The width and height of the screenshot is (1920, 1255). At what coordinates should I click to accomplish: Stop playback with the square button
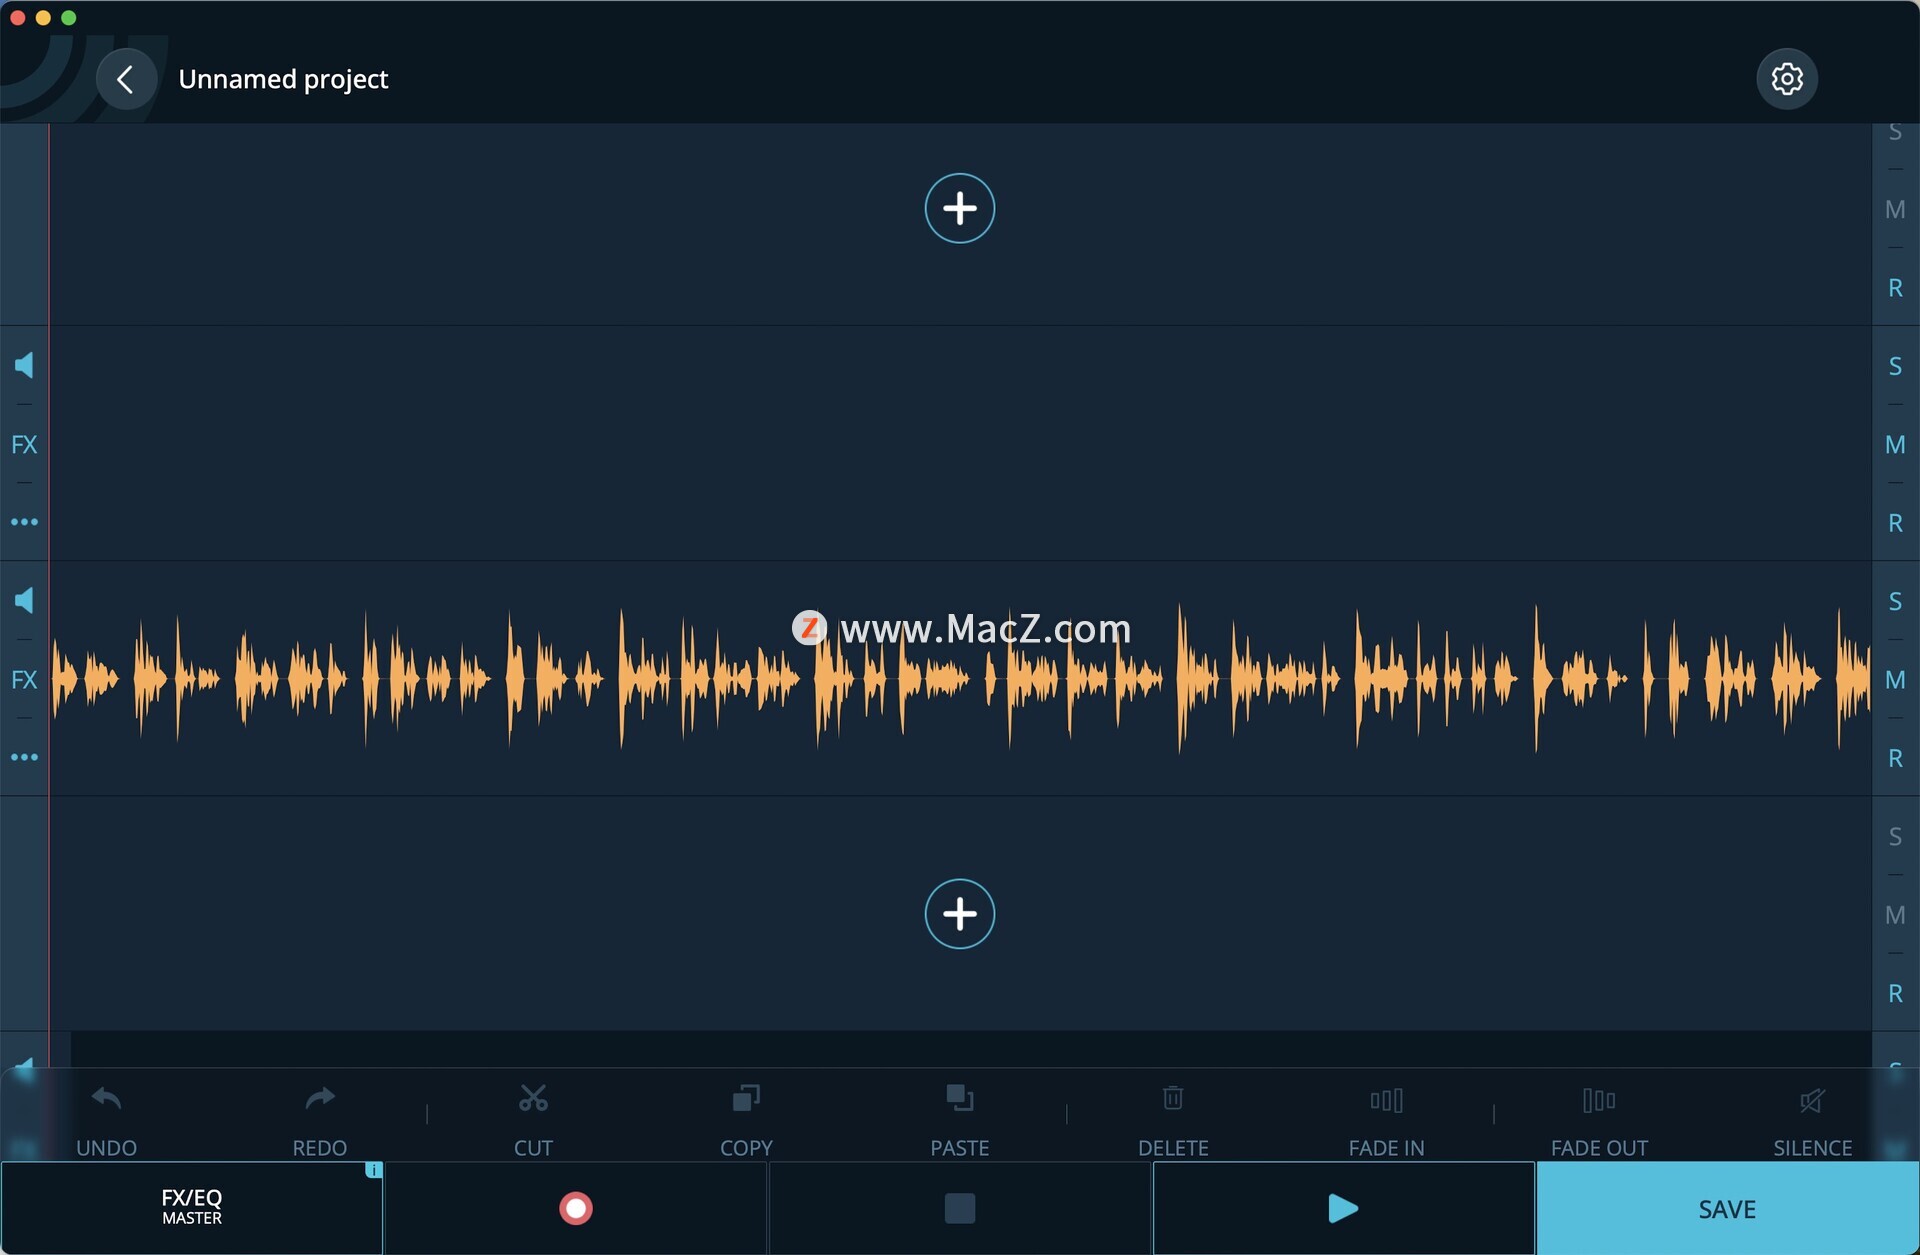point(959,1208)
